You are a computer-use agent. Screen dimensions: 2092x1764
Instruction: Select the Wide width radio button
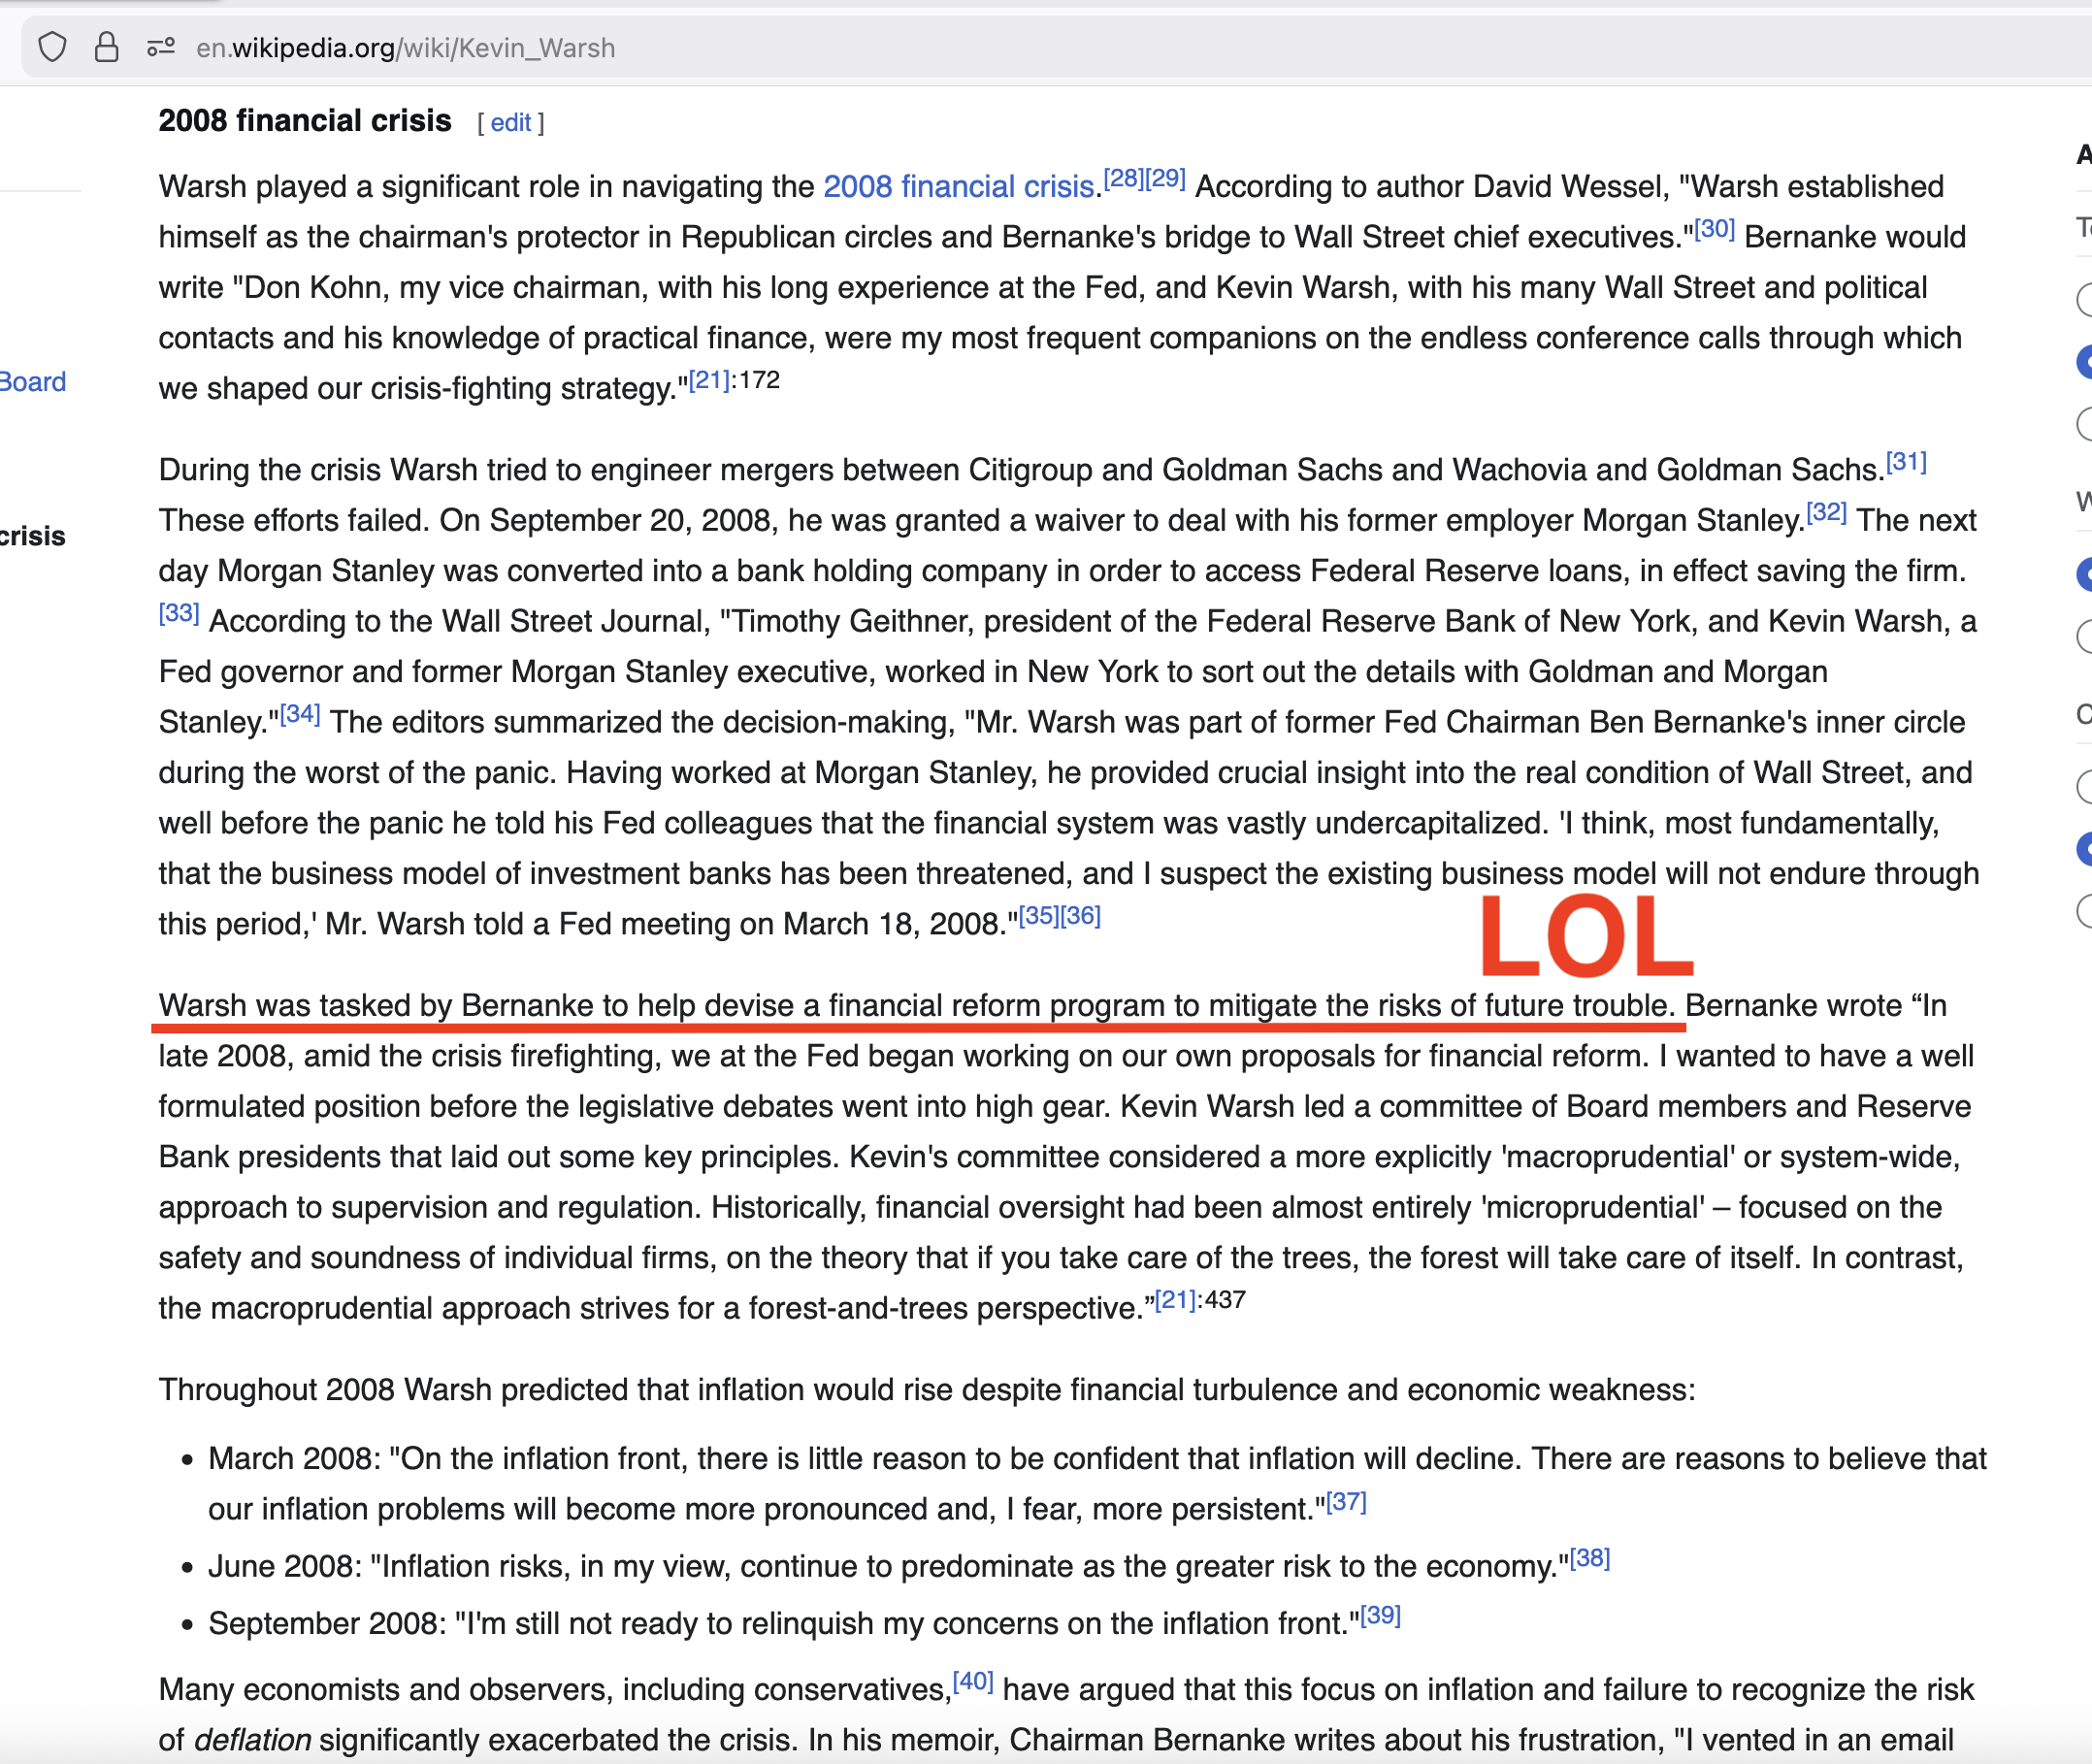[x=2084, y=636]
